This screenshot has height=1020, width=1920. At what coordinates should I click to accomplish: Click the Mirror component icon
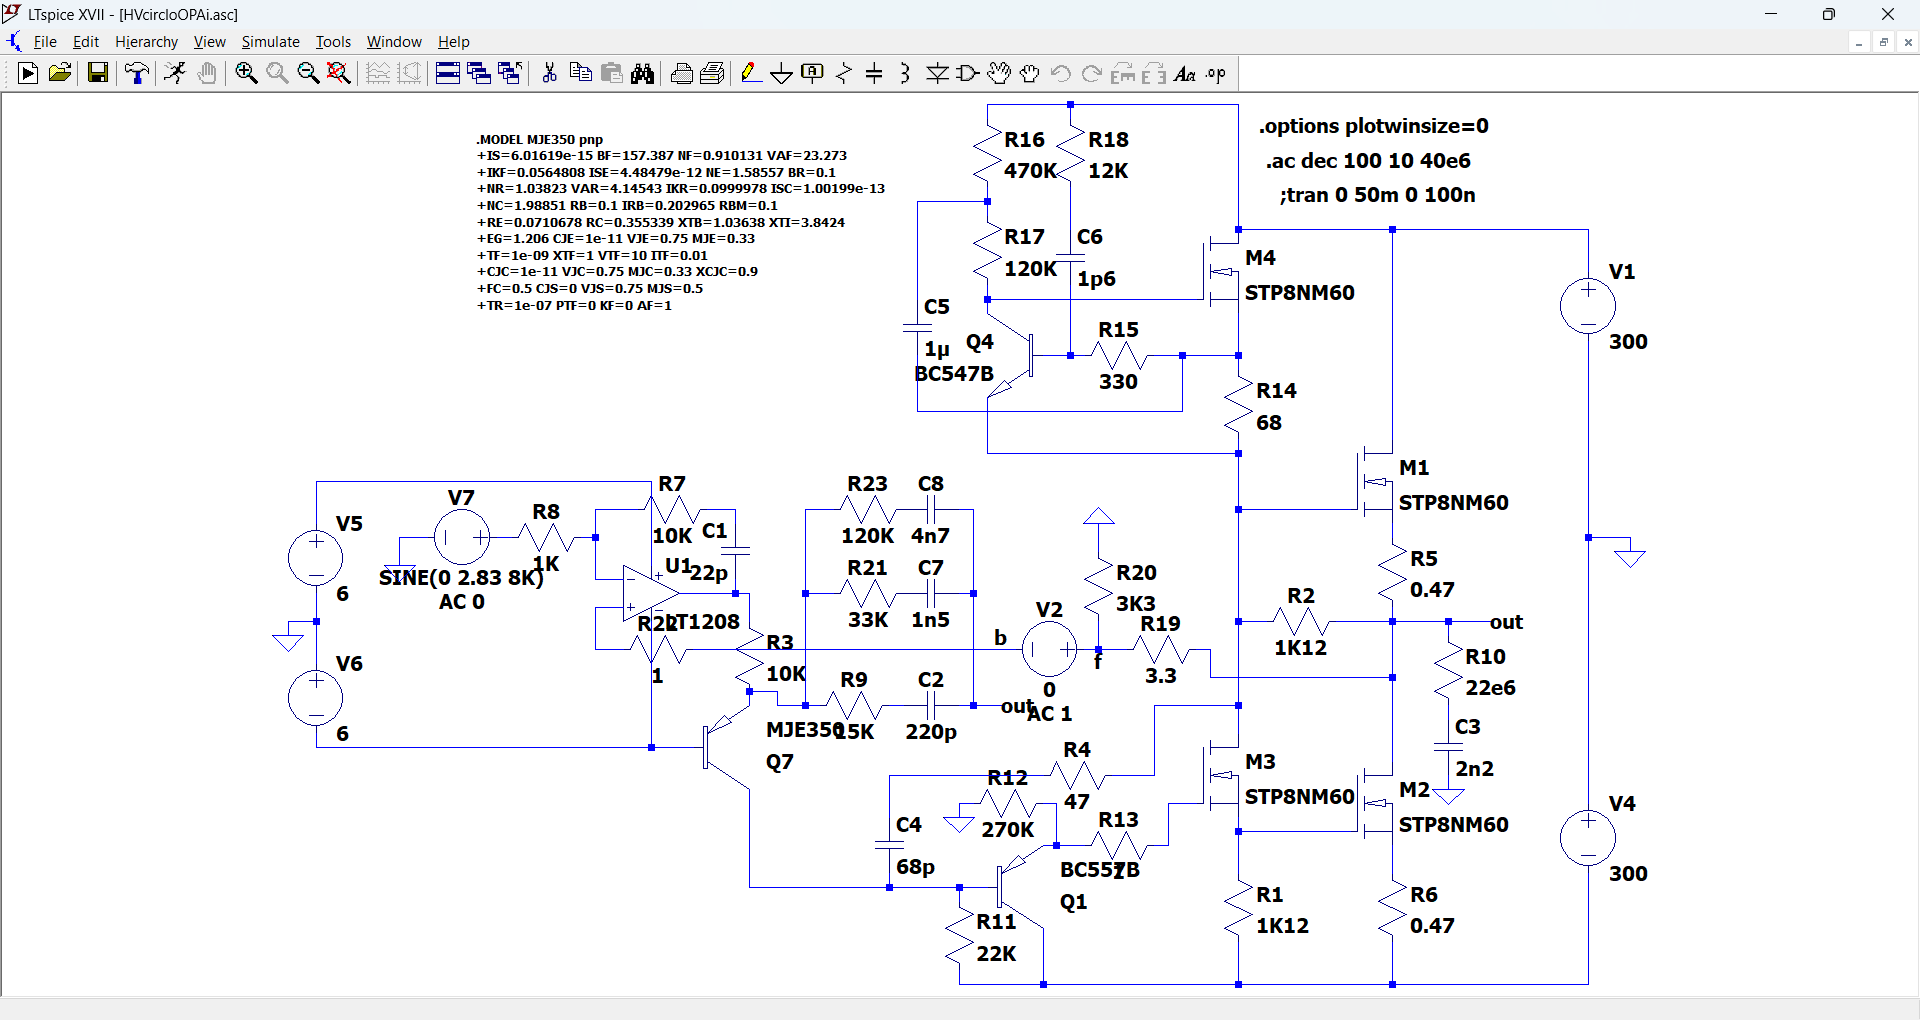[x=1154, y=73]
